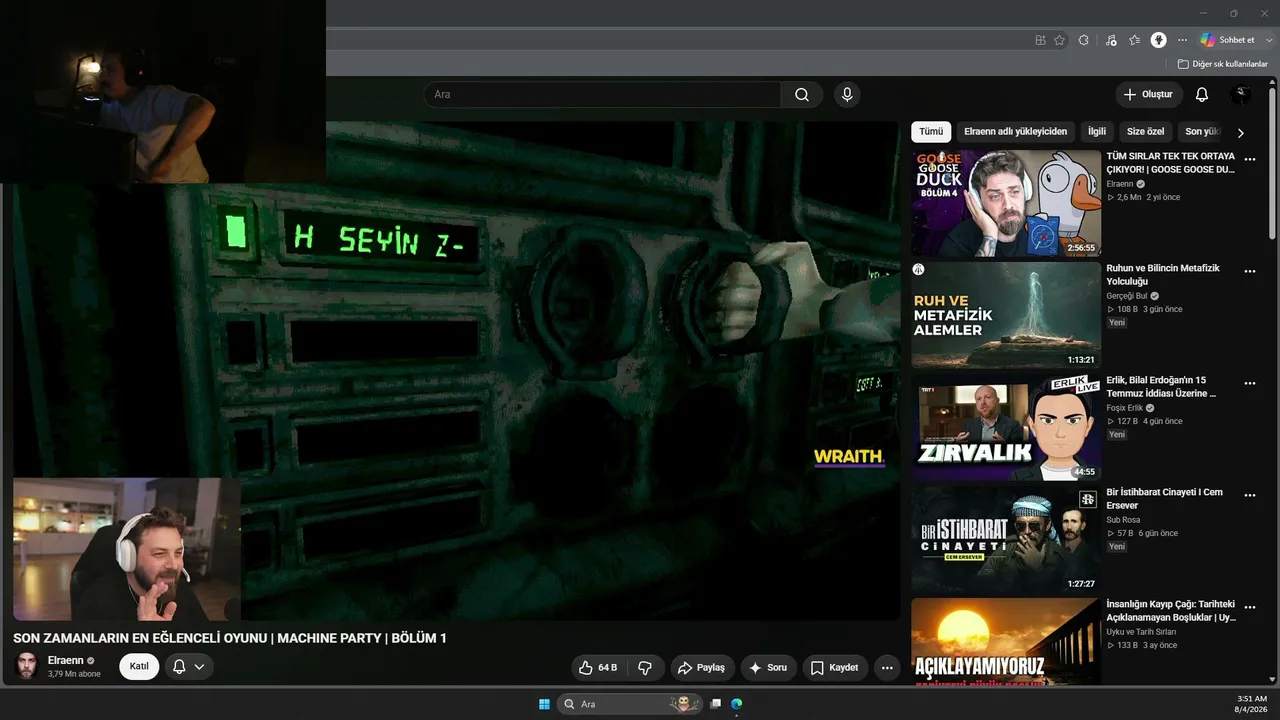Image resolution: width=1280 pixels, height=720 pixels.
Task: Open options for Ruhun ve Bilincin video
Action: pos(1249,272)
